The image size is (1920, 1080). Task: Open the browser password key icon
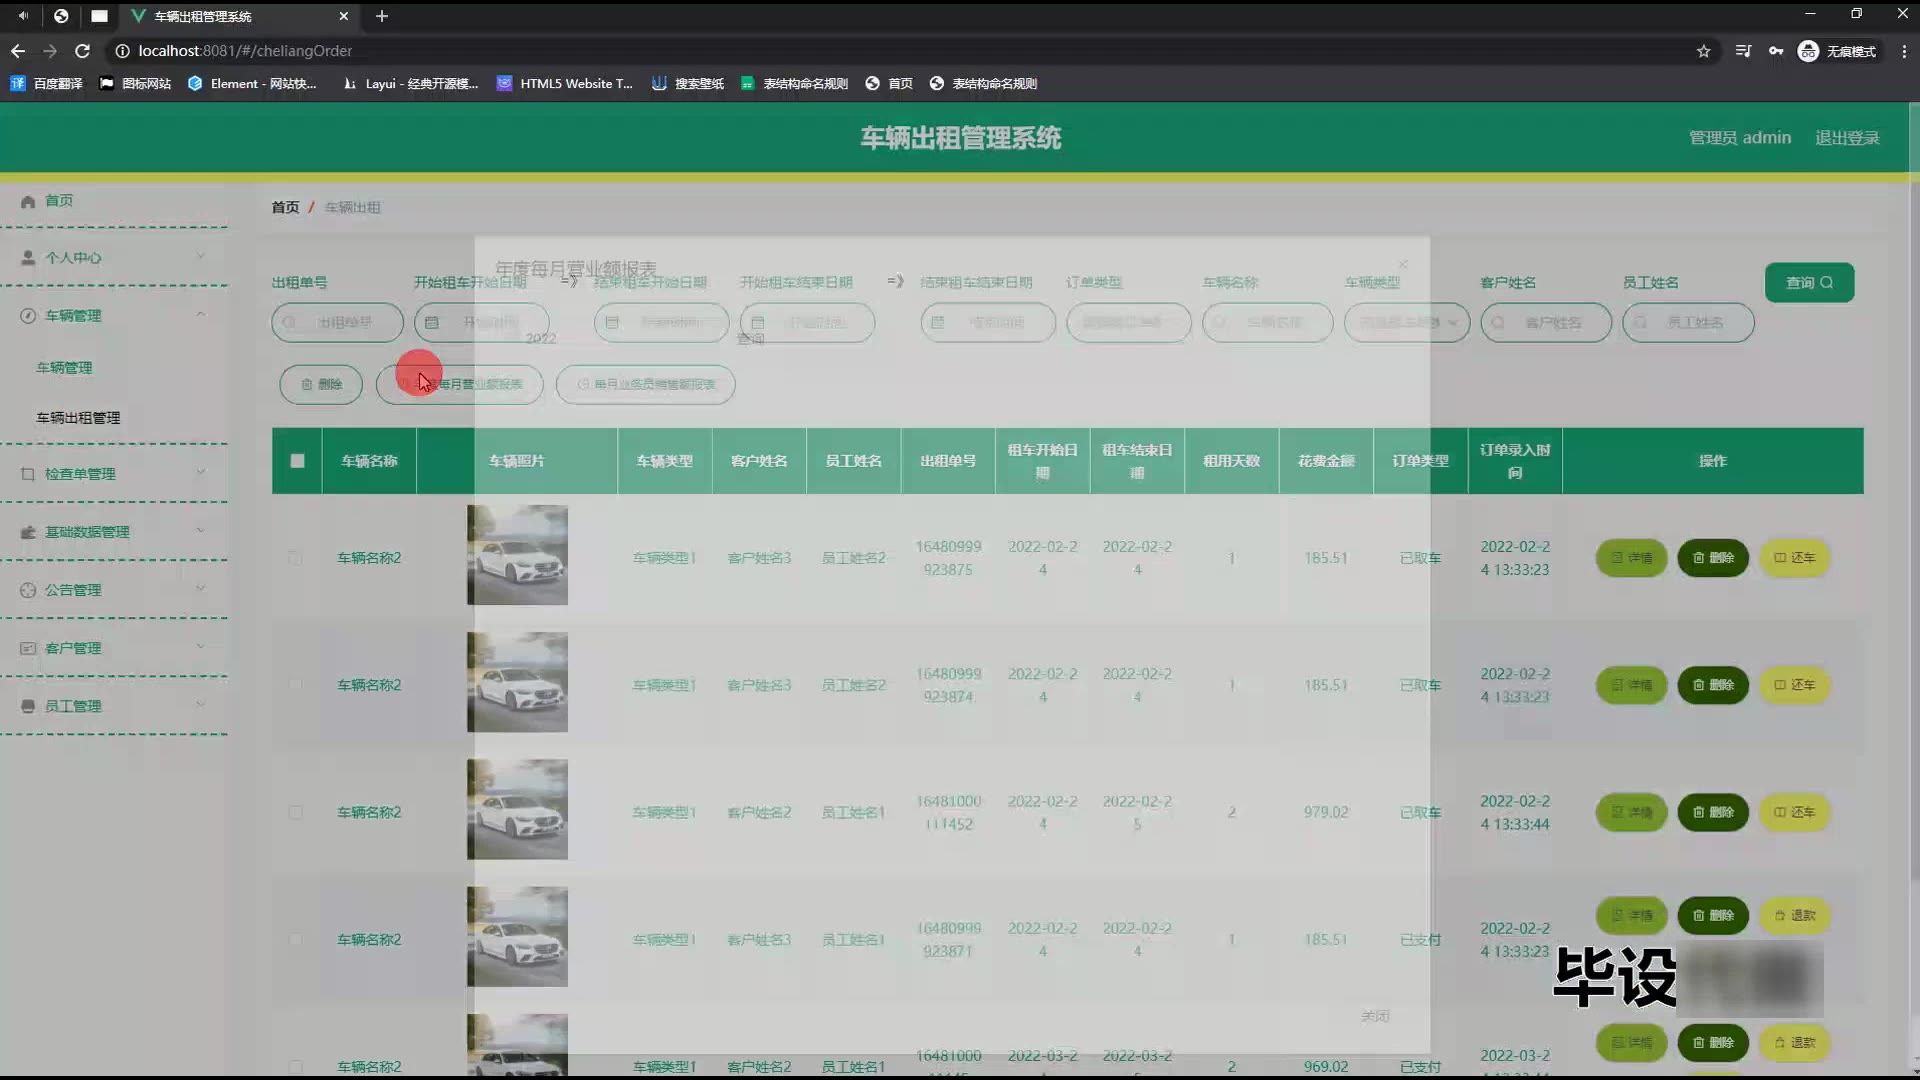click(1776, 51)
